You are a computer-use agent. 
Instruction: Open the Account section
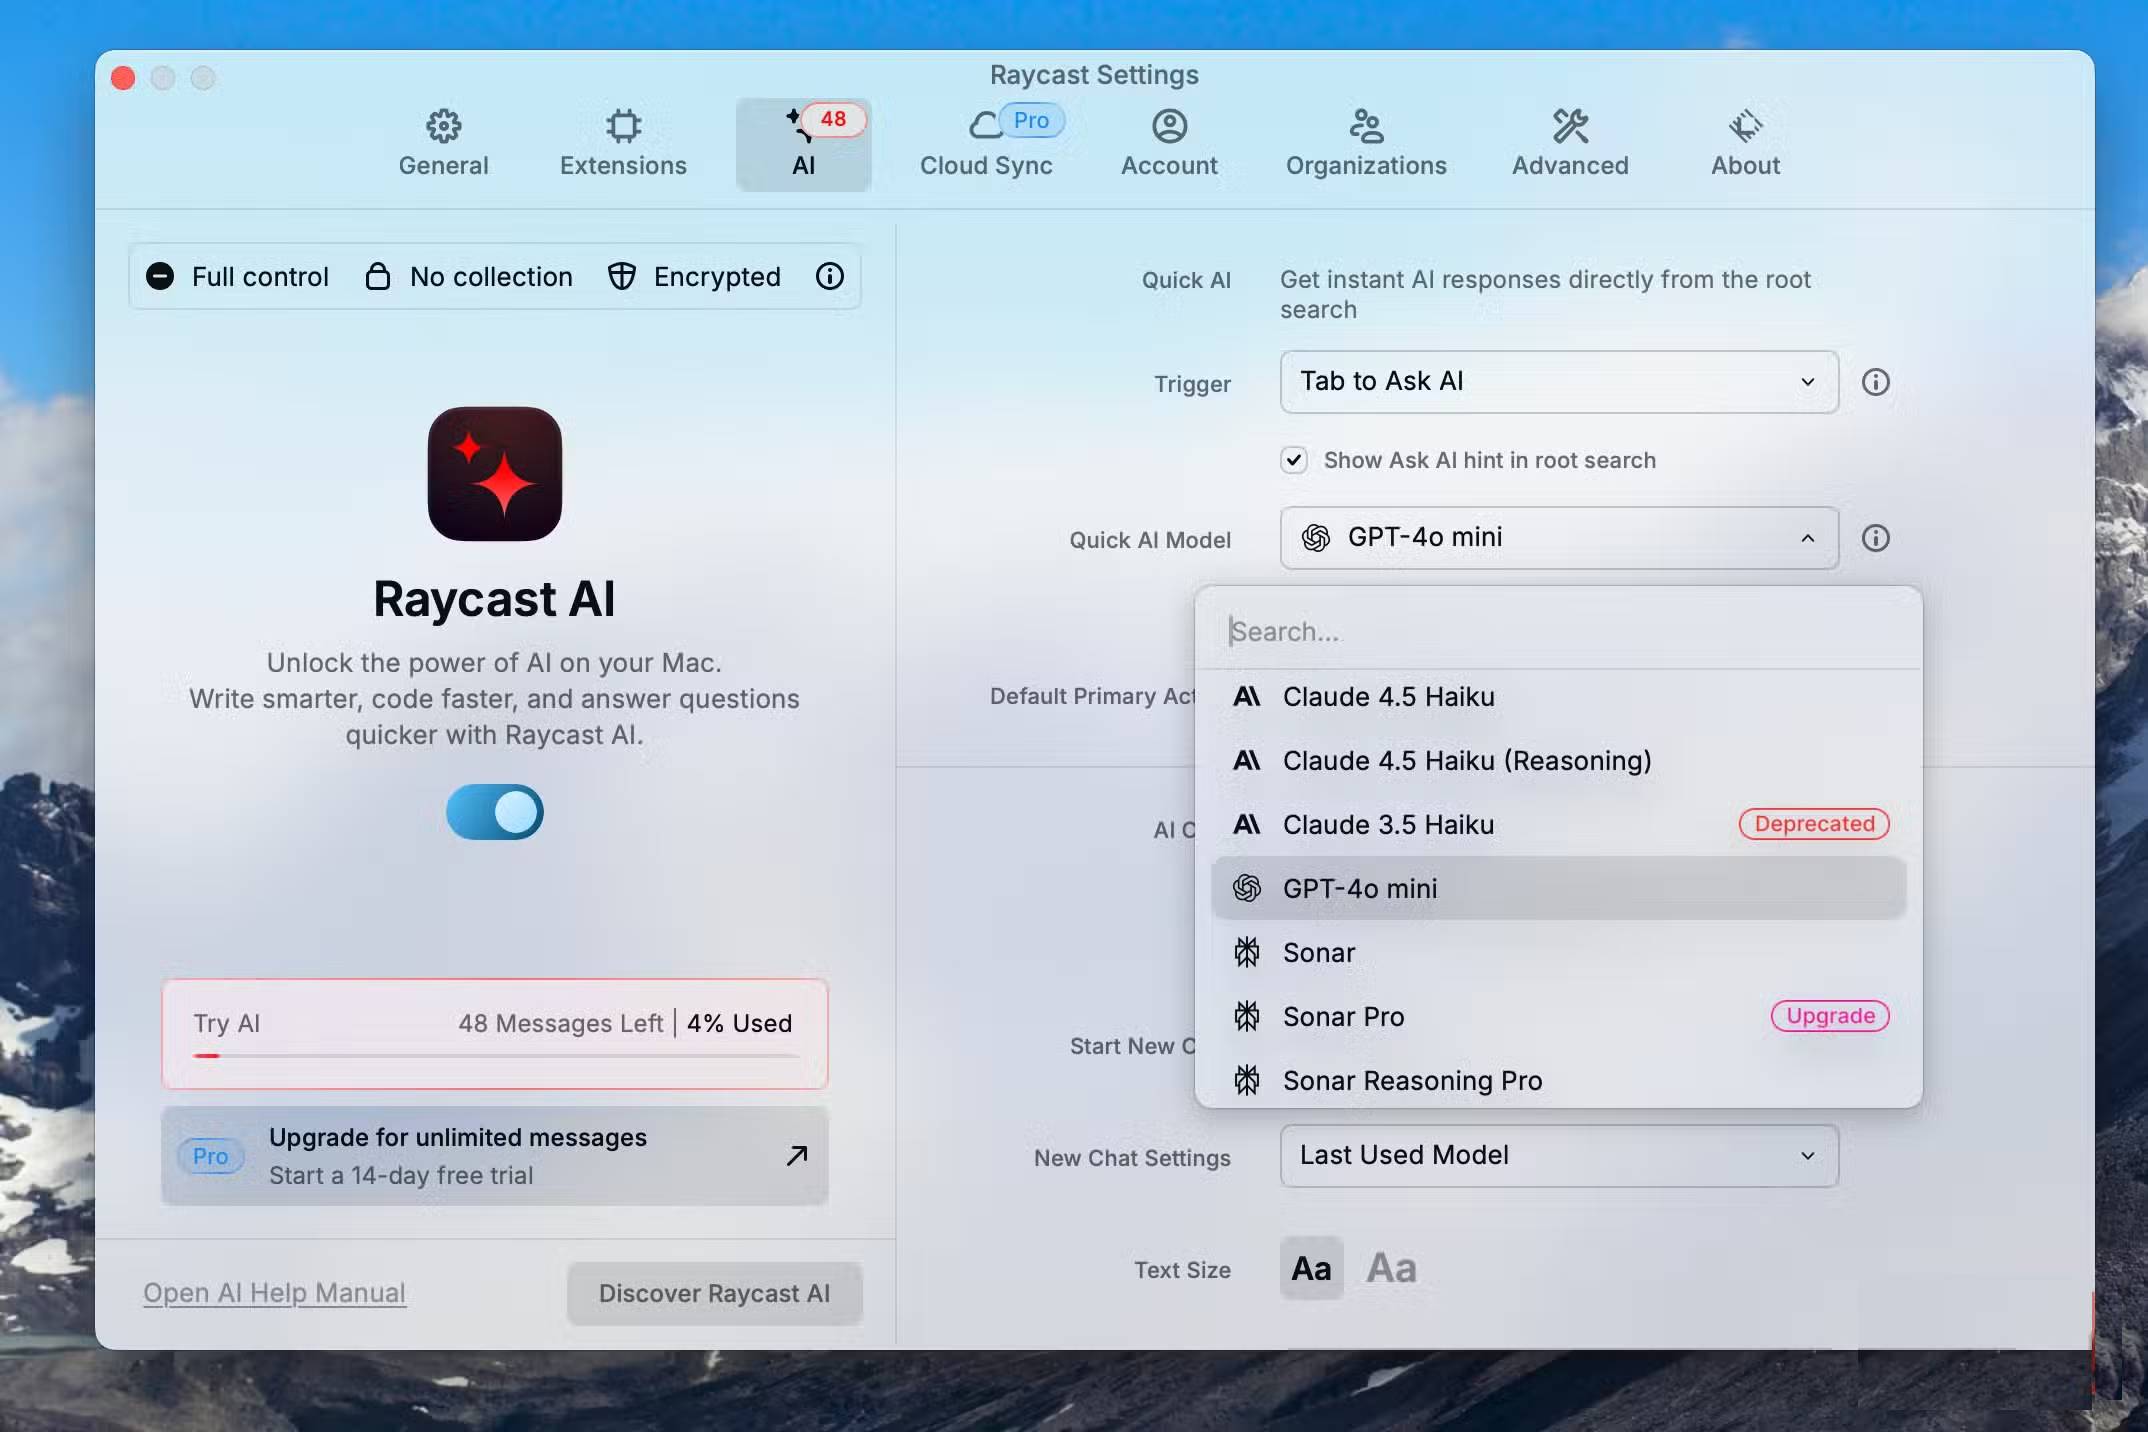coord(1168,143)
